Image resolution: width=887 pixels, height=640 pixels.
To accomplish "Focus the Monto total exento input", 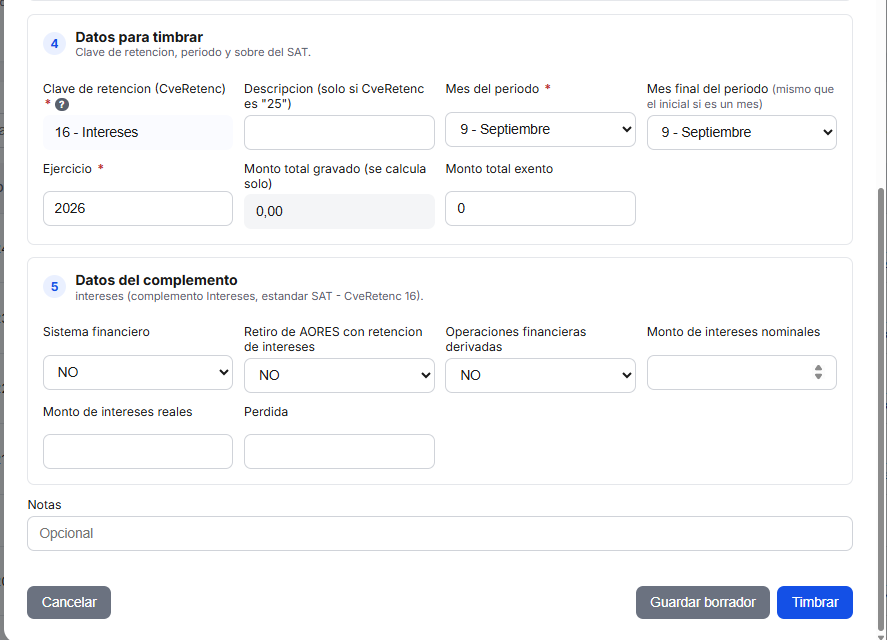I will click(x=540, y=208).
